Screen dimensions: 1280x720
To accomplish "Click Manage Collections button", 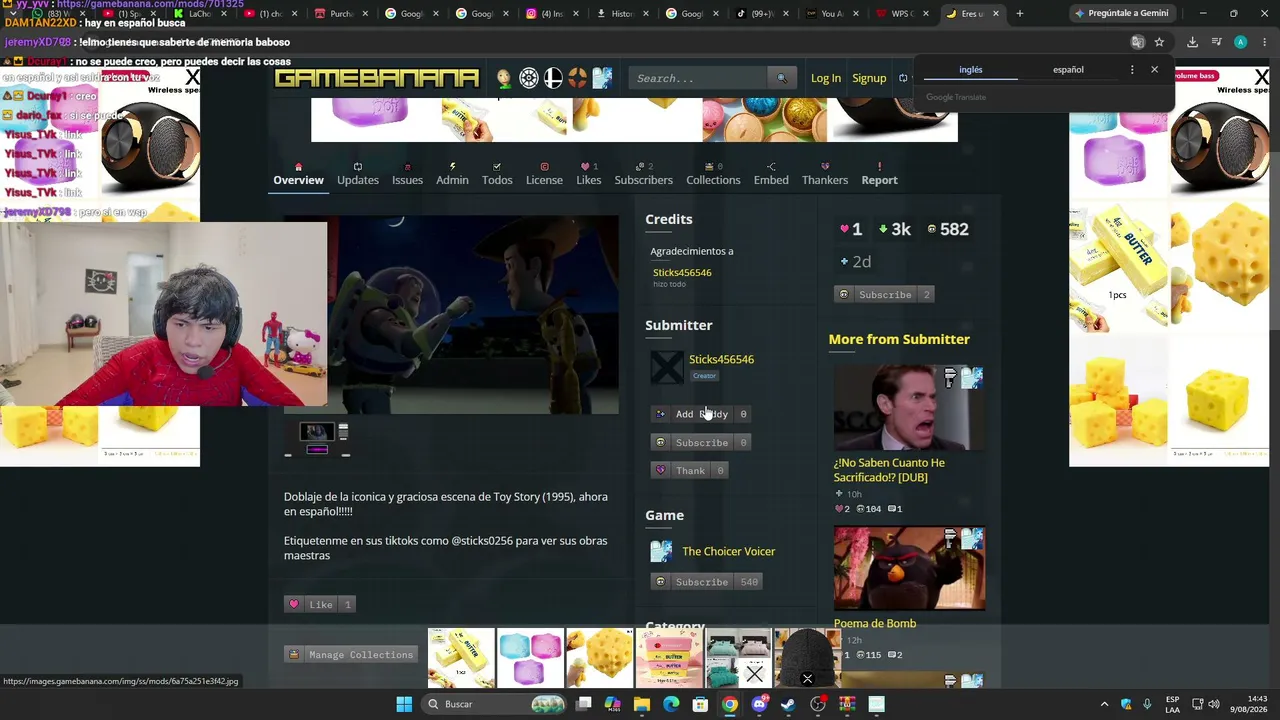I will pyautogui.click(x=350, y=654).
